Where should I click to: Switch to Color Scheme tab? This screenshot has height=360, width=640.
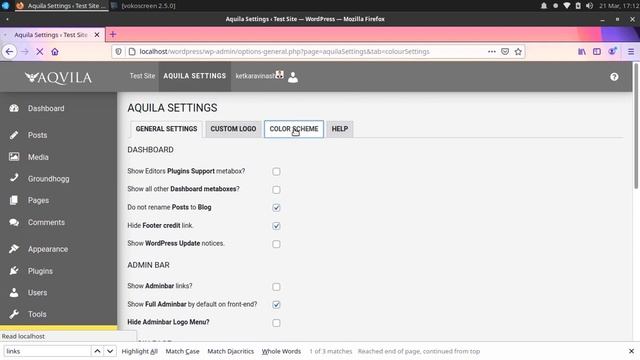point(294,129)
